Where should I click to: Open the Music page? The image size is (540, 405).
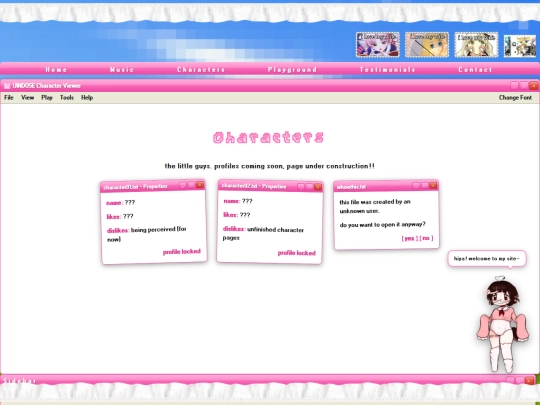(x=122, y=70)
